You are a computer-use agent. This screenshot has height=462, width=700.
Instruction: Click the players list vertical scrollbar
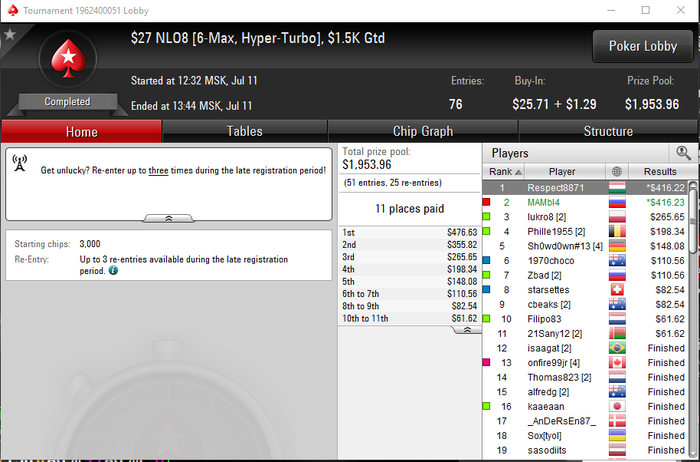tap(693, 319)
